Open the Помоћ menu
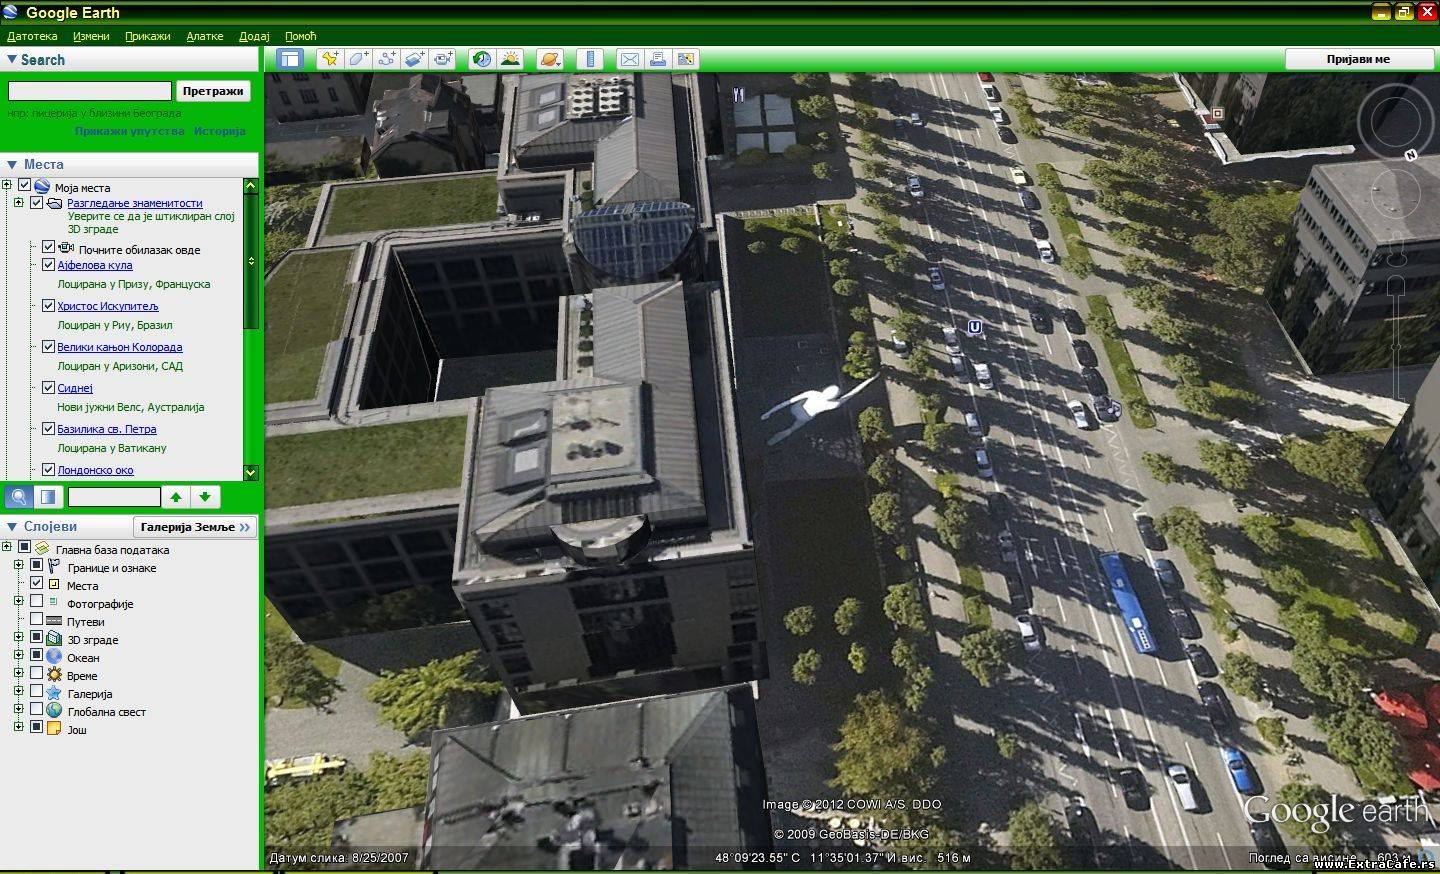This screenshot has width=1440, height=874. tap(301, 36)
